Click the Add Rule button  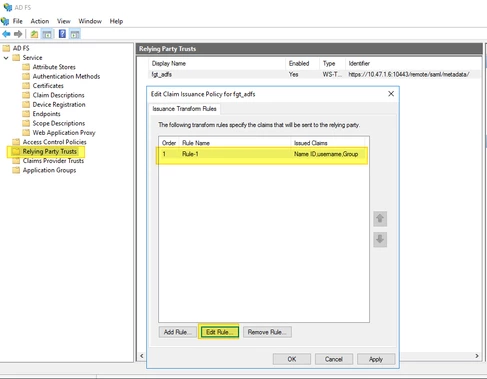tap(177, 332)
